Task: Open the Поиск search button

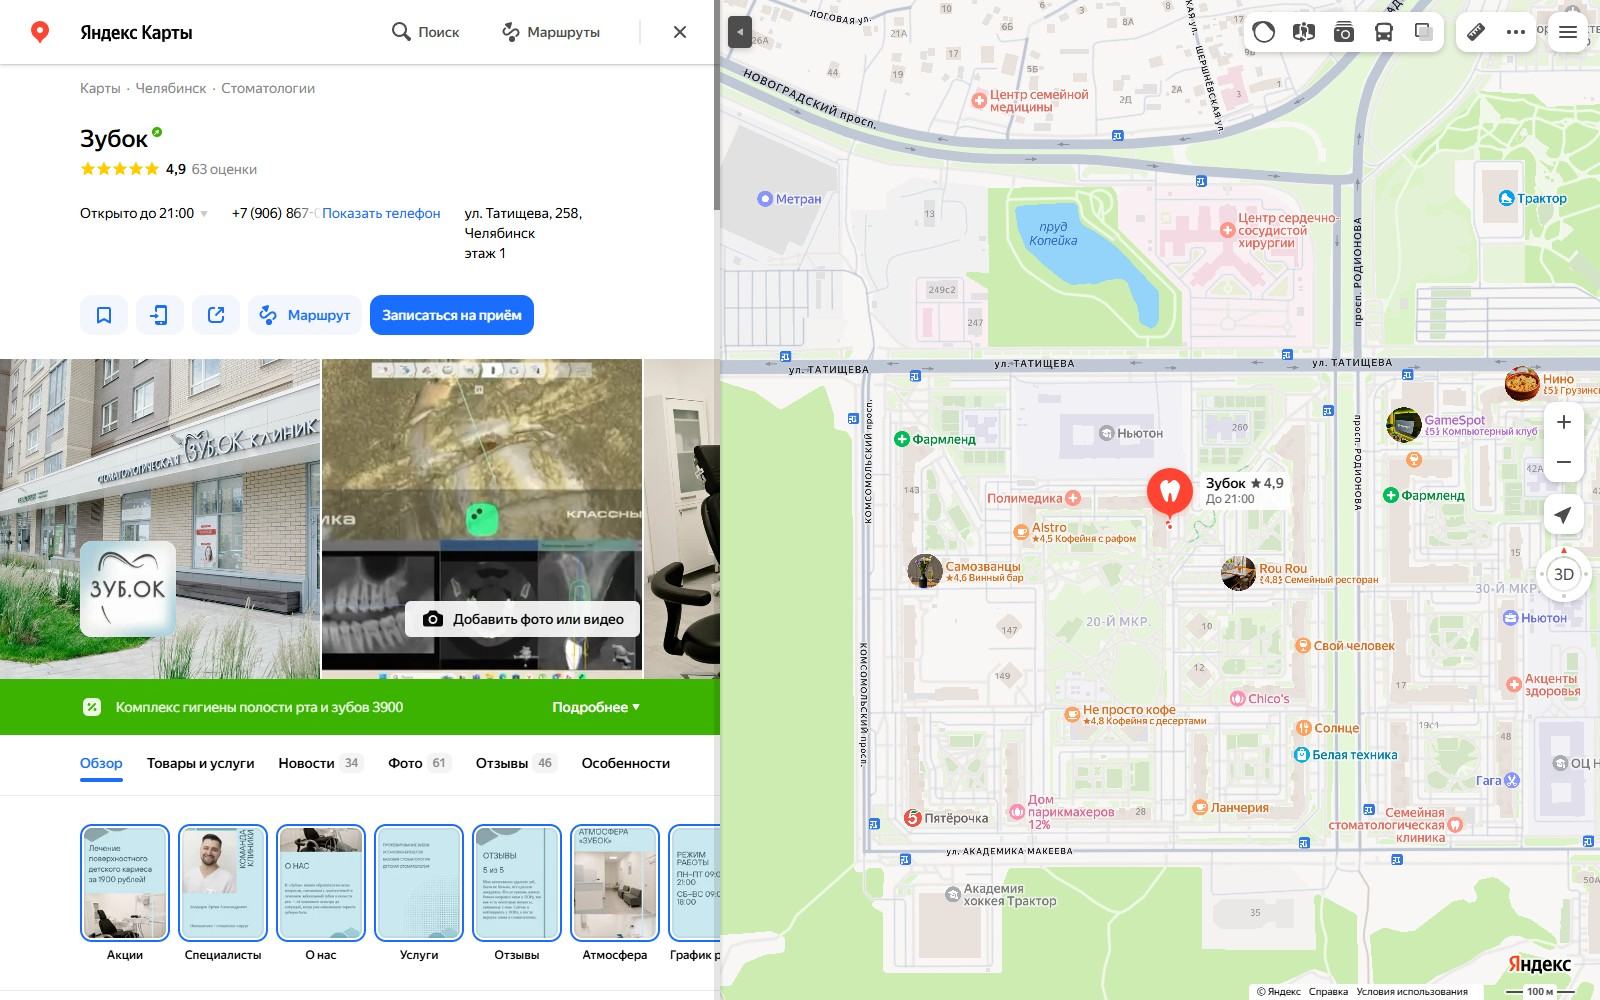Action: [425, 32]
